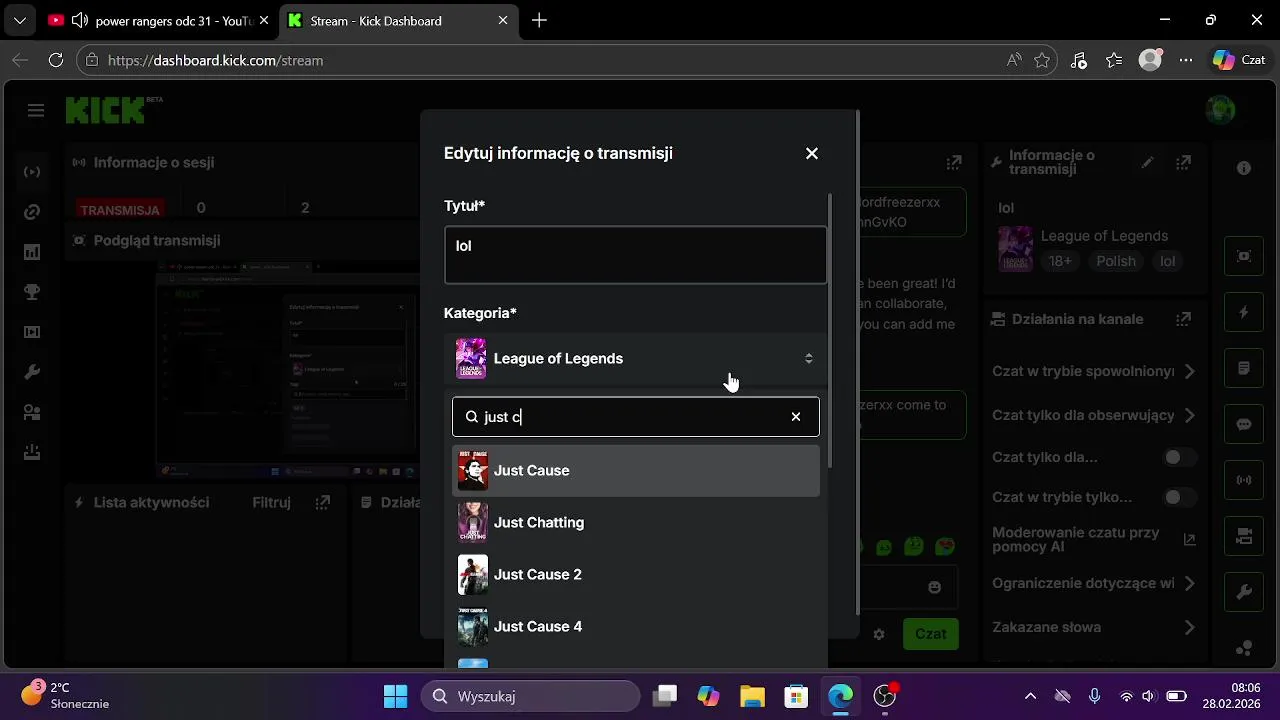Open the Windows Start menu
Image resolution: width=1280 pixels, height=720 pixels.
click(396, 696)
